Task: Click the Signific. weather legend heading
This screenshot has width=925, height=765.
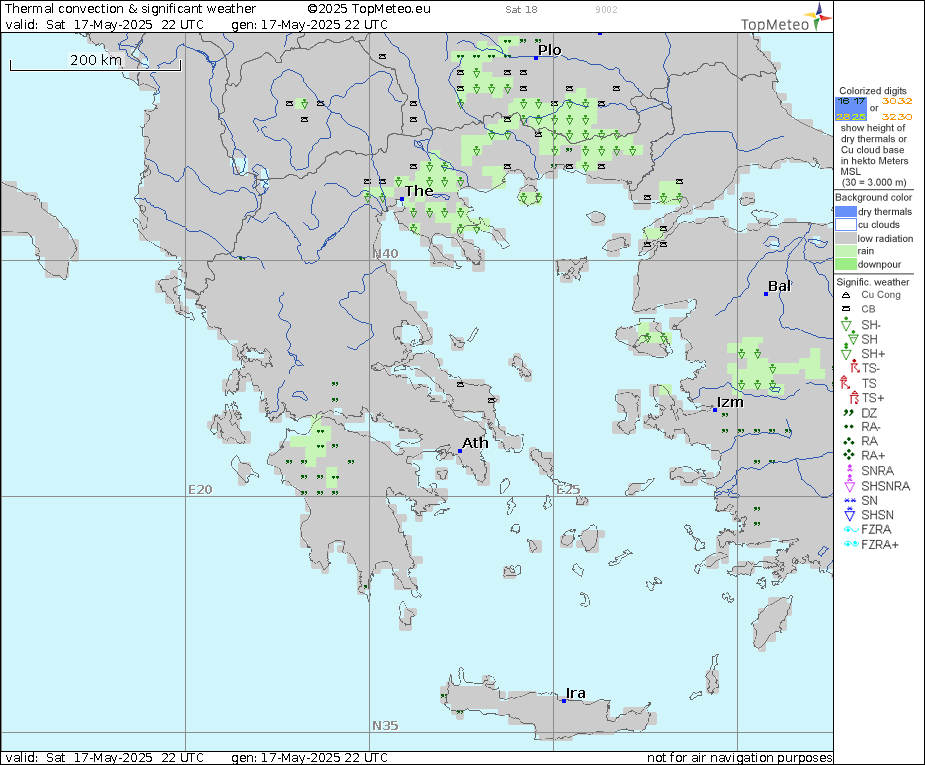Action: [x=872, y=282]
